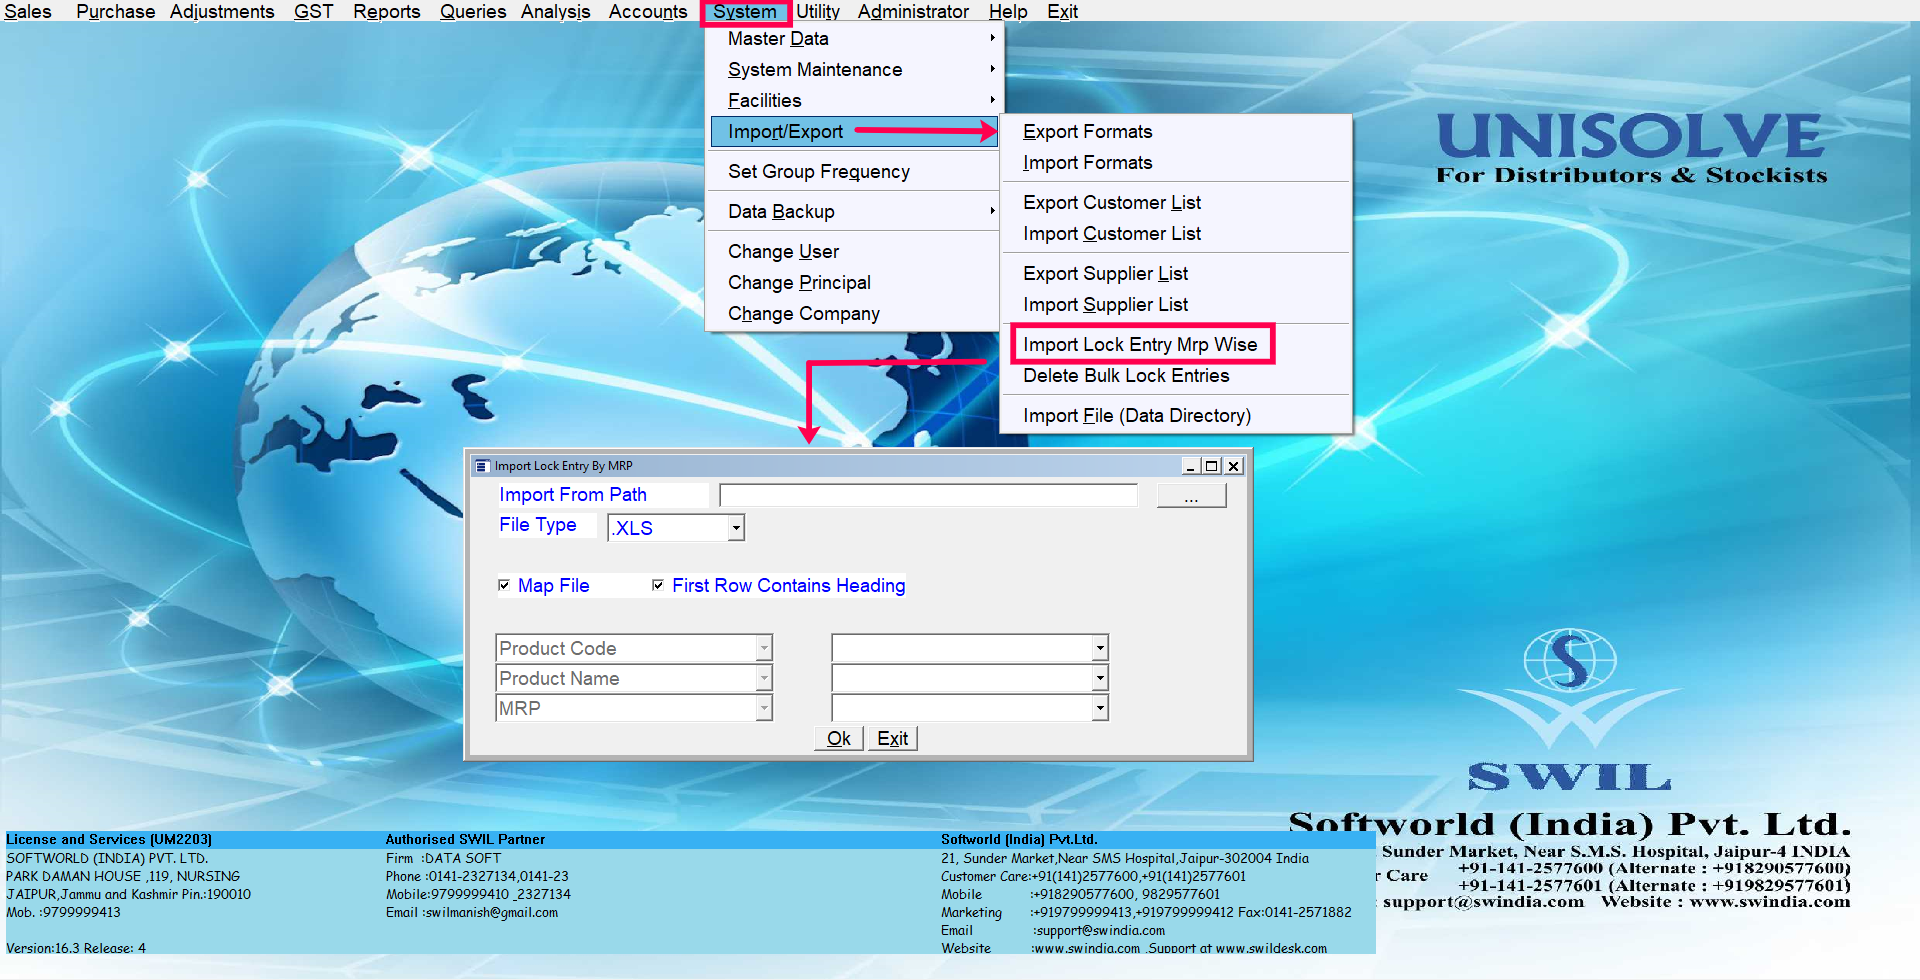
Task: Click Import Lock Entry Mrp Wise
Action: tap(1176, 344)
